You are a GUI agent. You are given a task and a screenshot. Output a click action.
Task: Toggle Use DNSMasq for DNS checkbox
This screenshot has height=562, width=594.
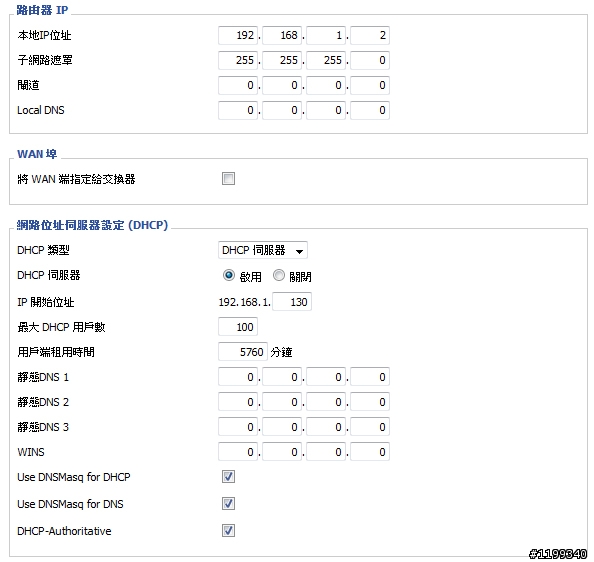click(x=228, y=504)
